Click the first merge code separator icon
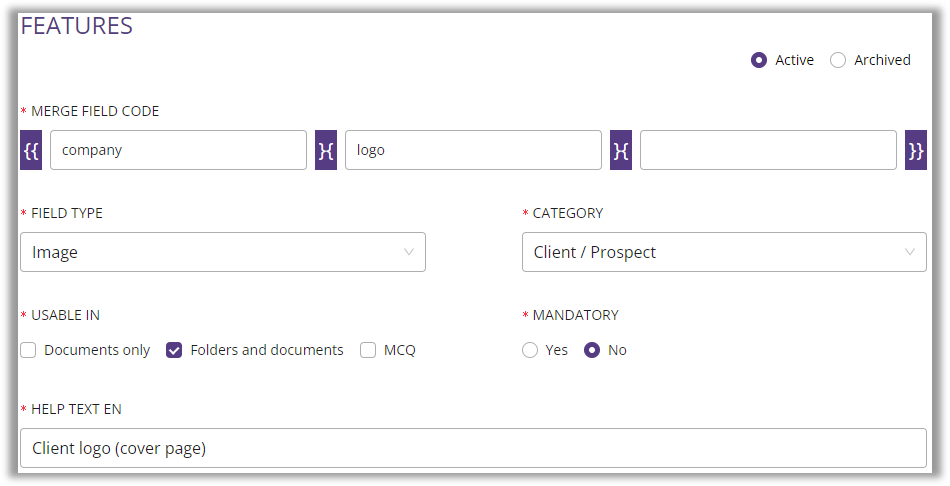 326,150
